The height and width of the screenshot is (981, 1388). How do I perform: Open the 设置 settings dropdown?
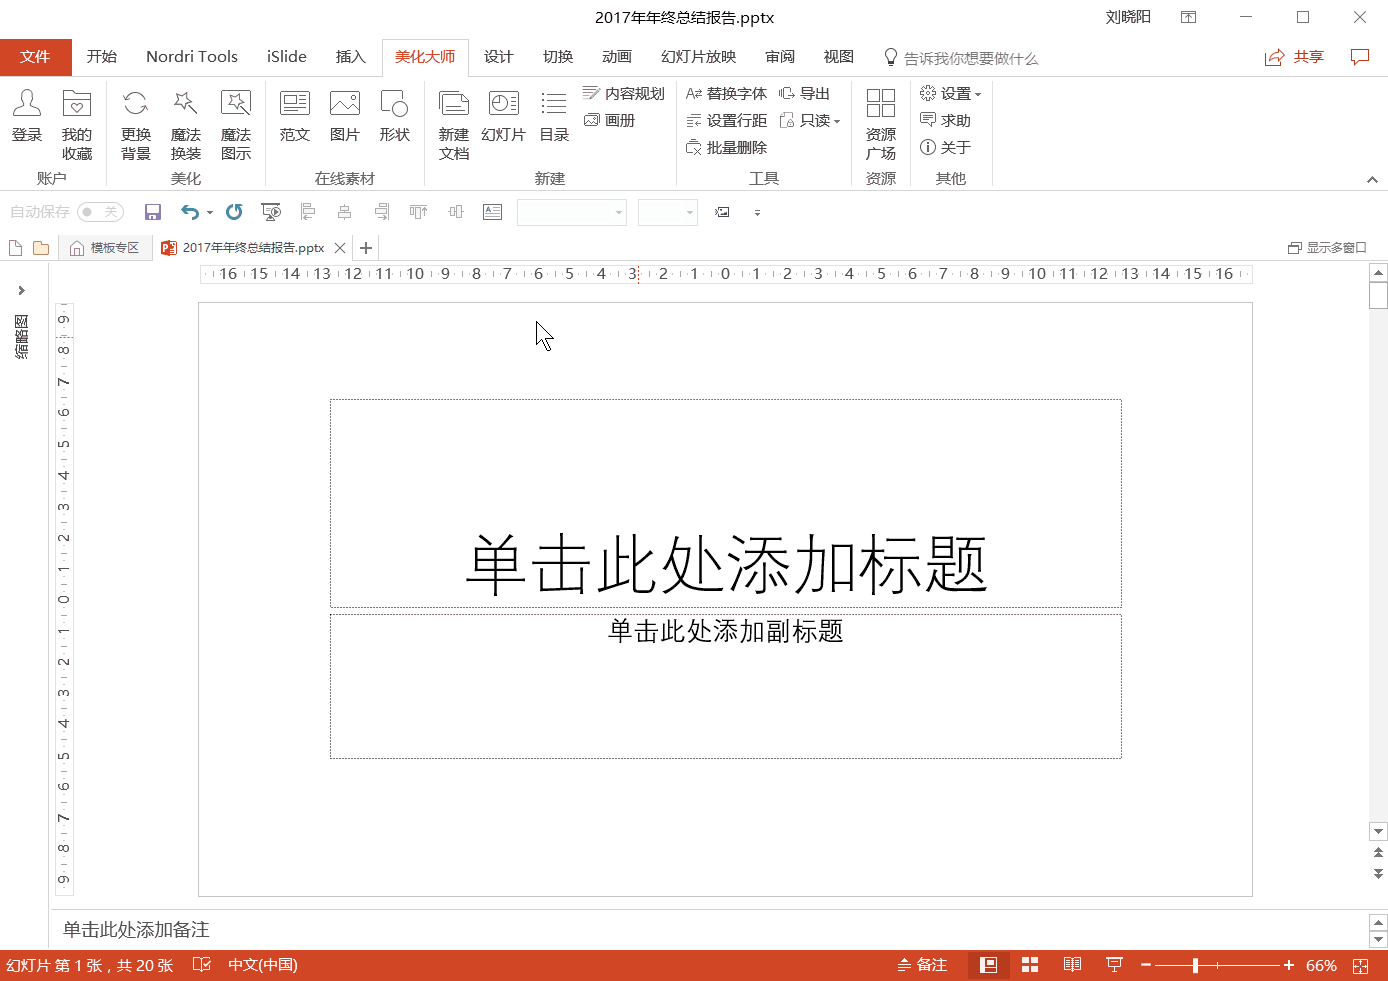click(949, 93)
